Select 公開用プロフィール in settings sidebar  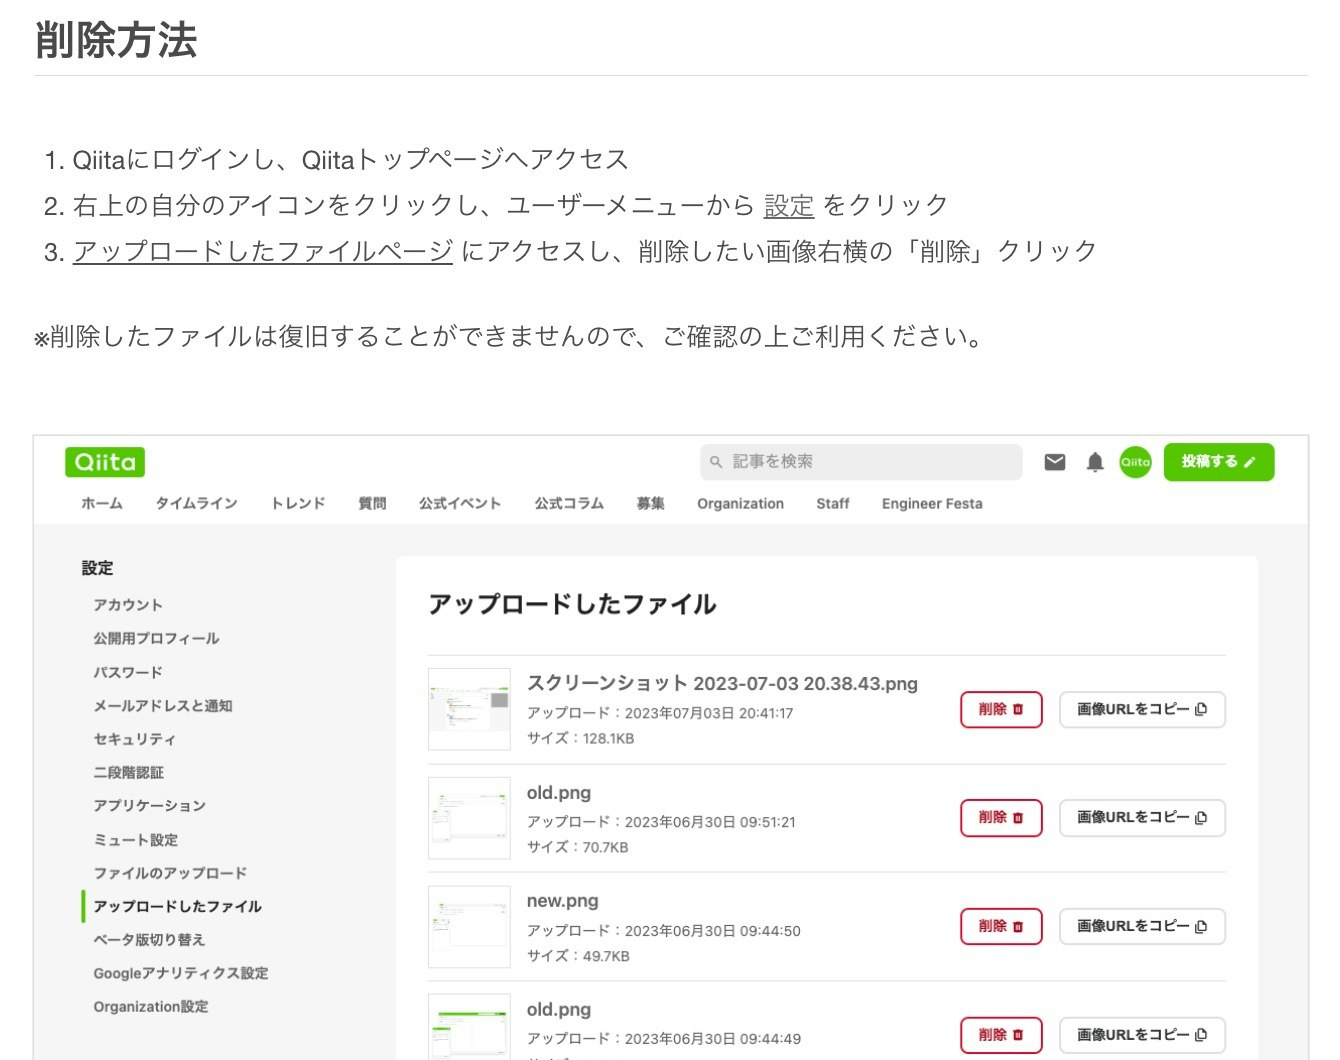(x=156, y=638)
